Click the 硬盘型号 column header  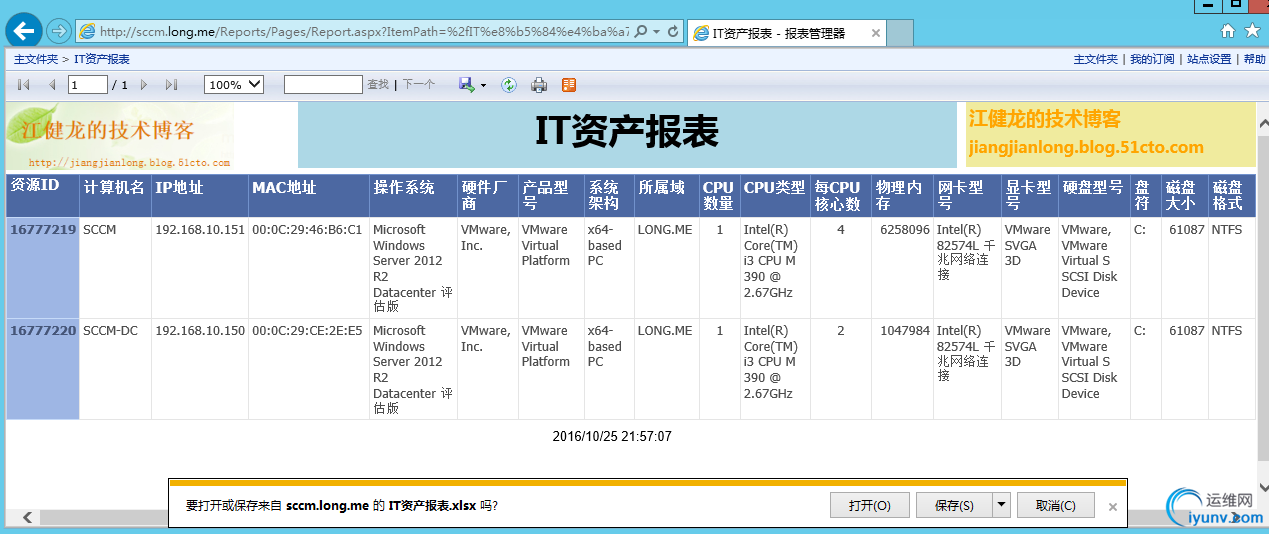[x=1094, y=195]
